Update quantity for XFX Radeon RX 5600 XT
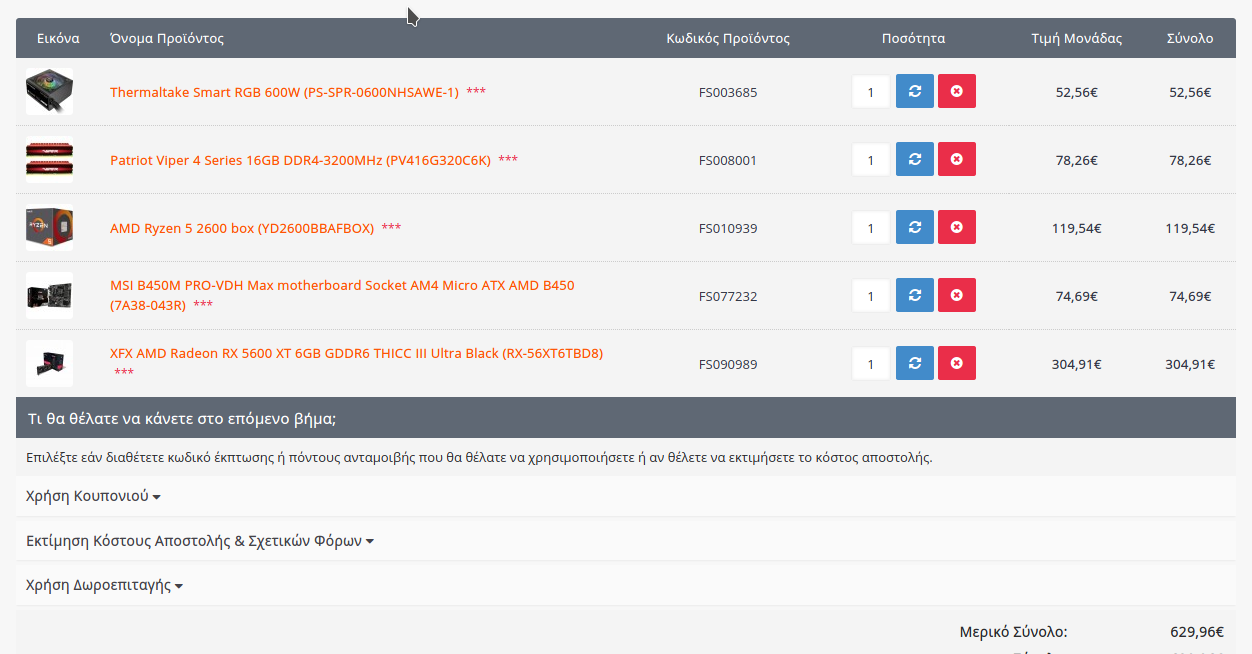This screenshot has height=654, width=1252. click(x=914, y=363)
